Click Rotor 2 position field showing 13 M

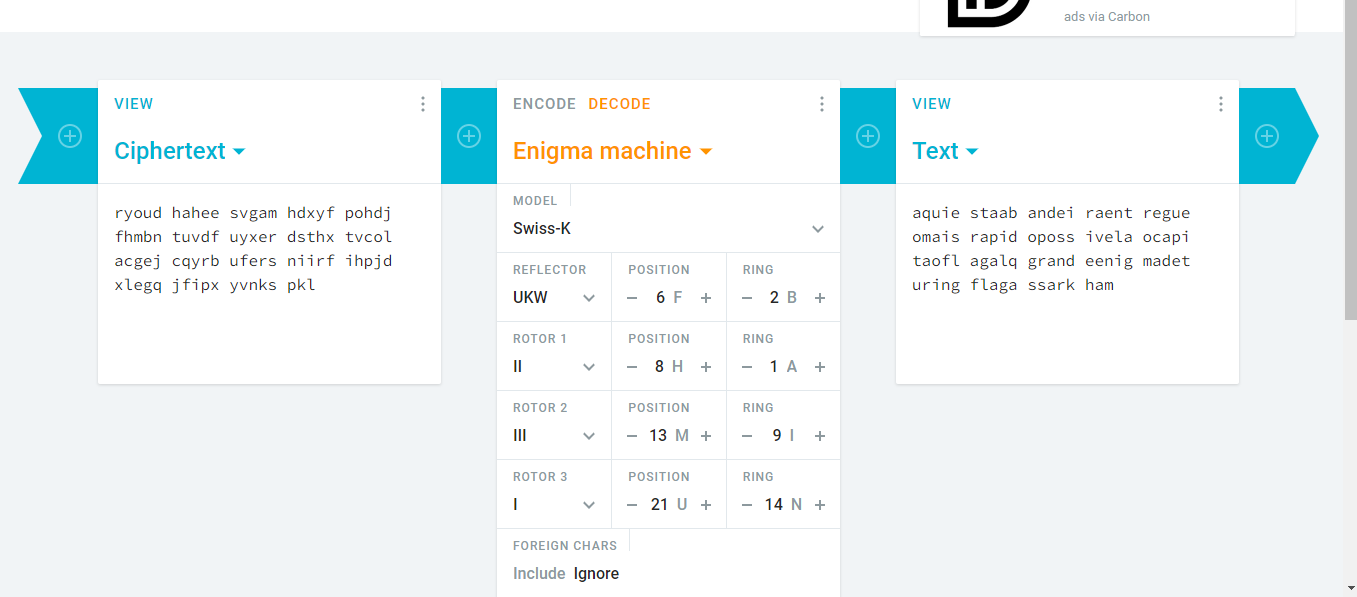669,436
